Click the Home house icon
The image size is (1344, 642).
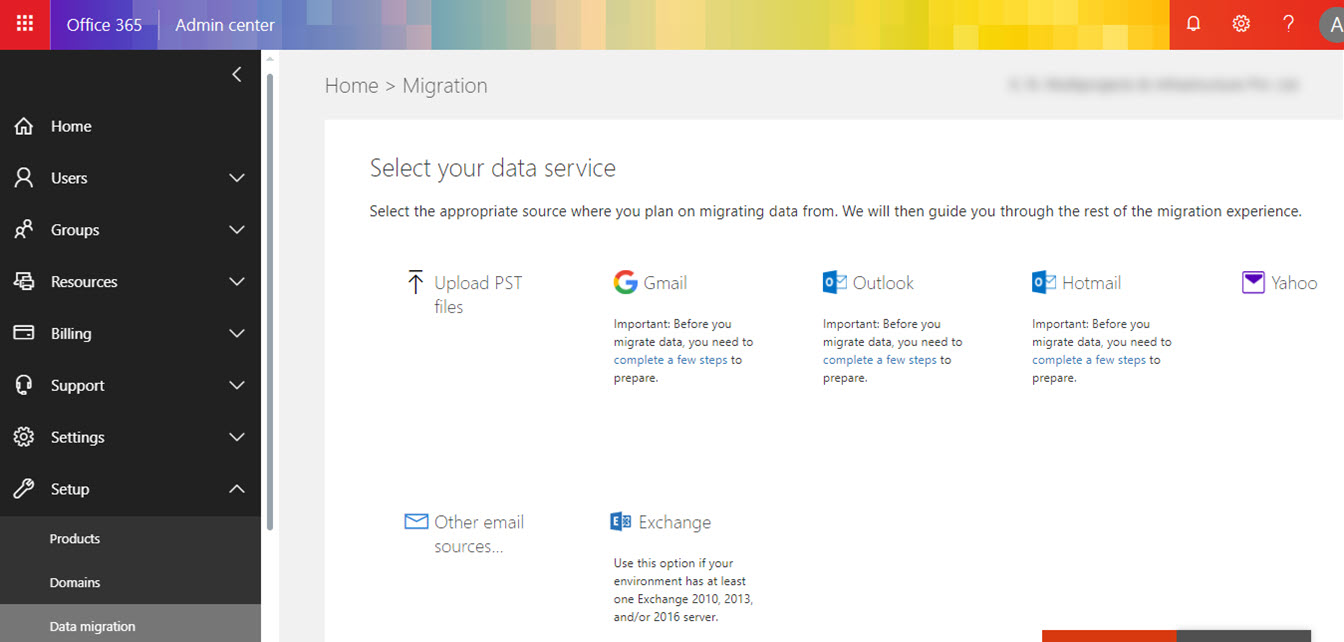[x=24, y=126]
